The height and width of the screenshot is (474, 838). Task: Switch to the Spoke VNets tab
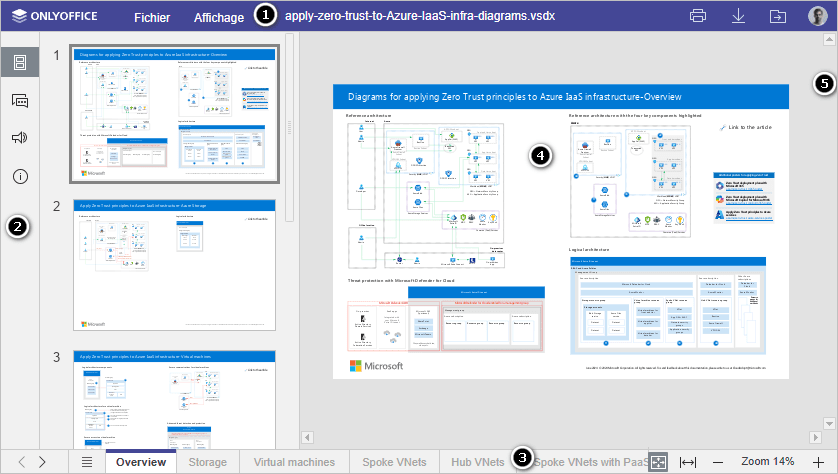394,462
